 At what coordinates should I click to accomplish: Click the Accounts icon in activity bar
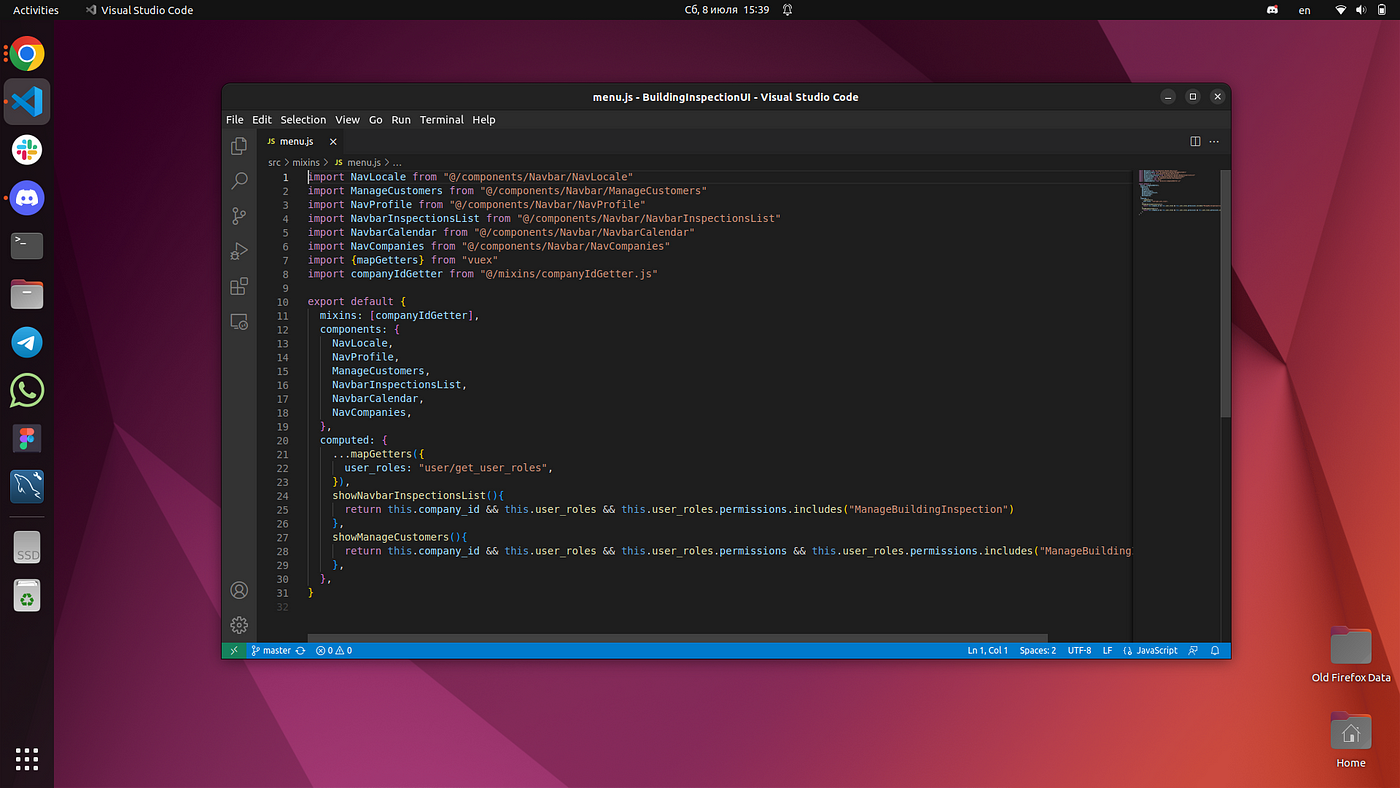239,590
